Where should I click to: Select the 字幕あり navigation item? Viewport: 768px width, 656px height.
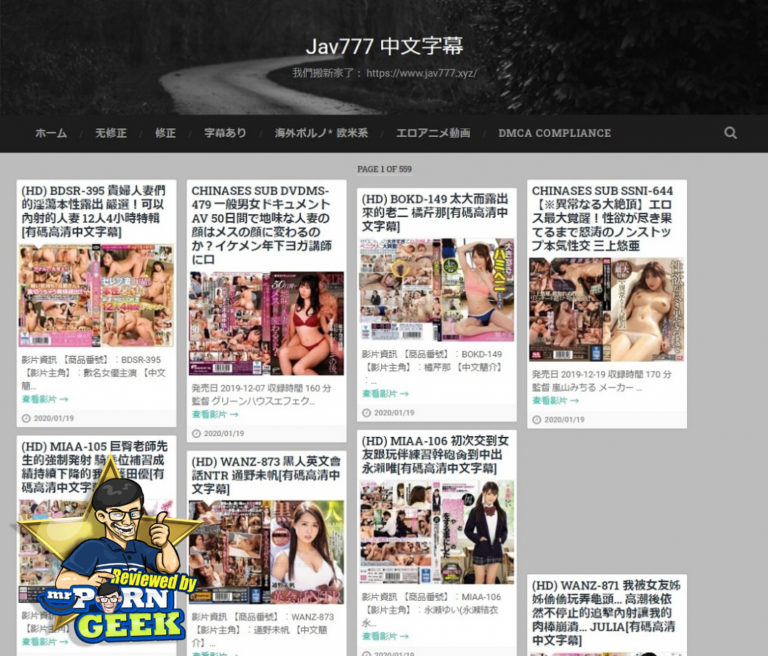[225, 133]
